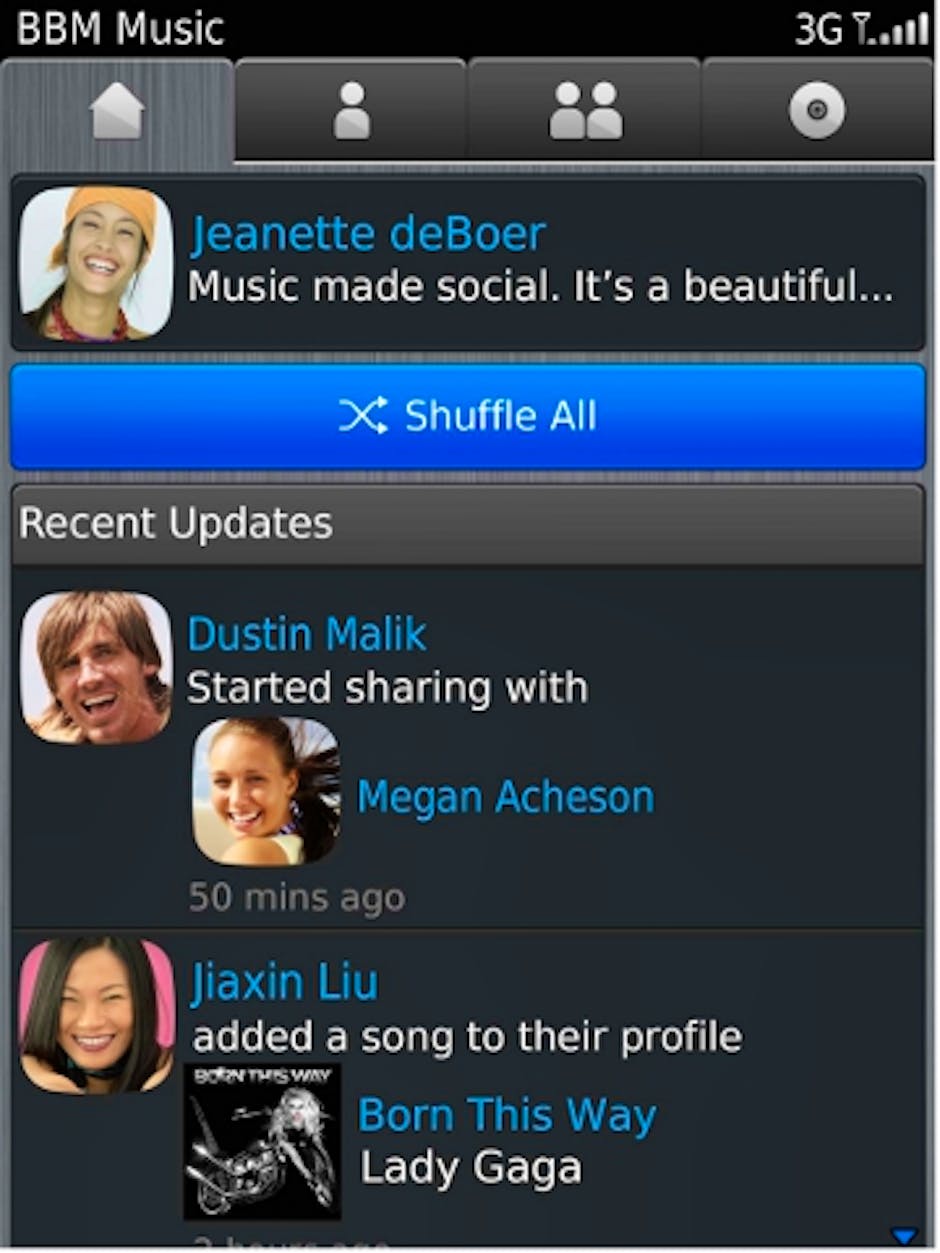This screenshot has height=1253, width=940.
Task: Tap the Born This Way album cover
Action: pyautogui.click(x=263, y=1140)
